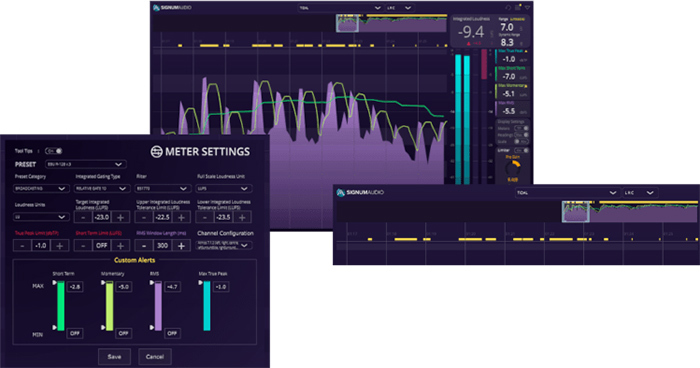Open the LRC dropdown in timeline strip window

[639, 193]
